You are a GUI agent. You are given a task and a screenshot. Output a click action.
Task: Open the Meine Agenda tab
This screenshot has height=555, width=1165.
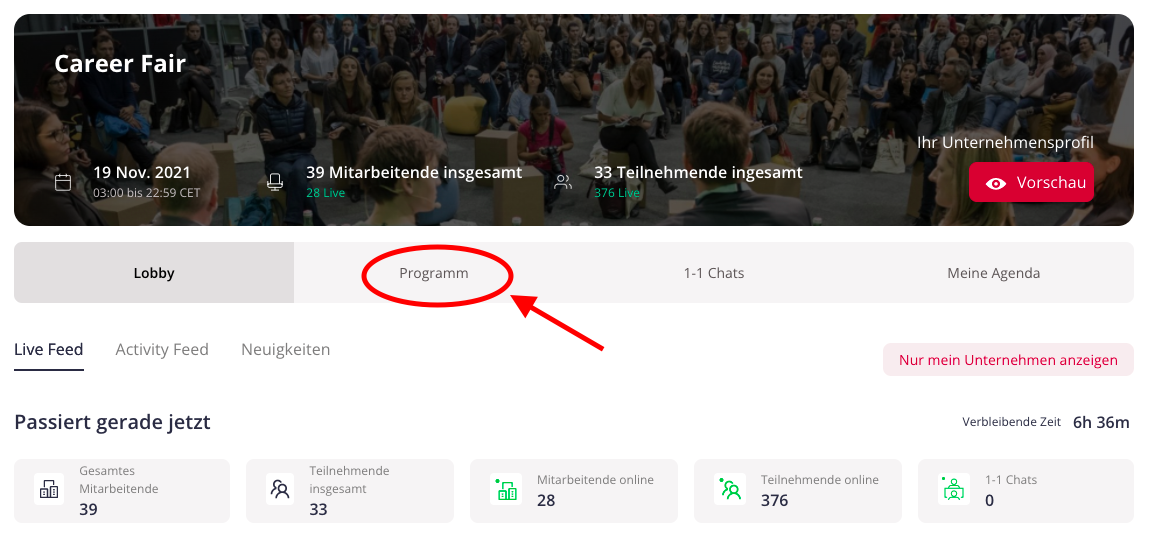coord(993,273)
